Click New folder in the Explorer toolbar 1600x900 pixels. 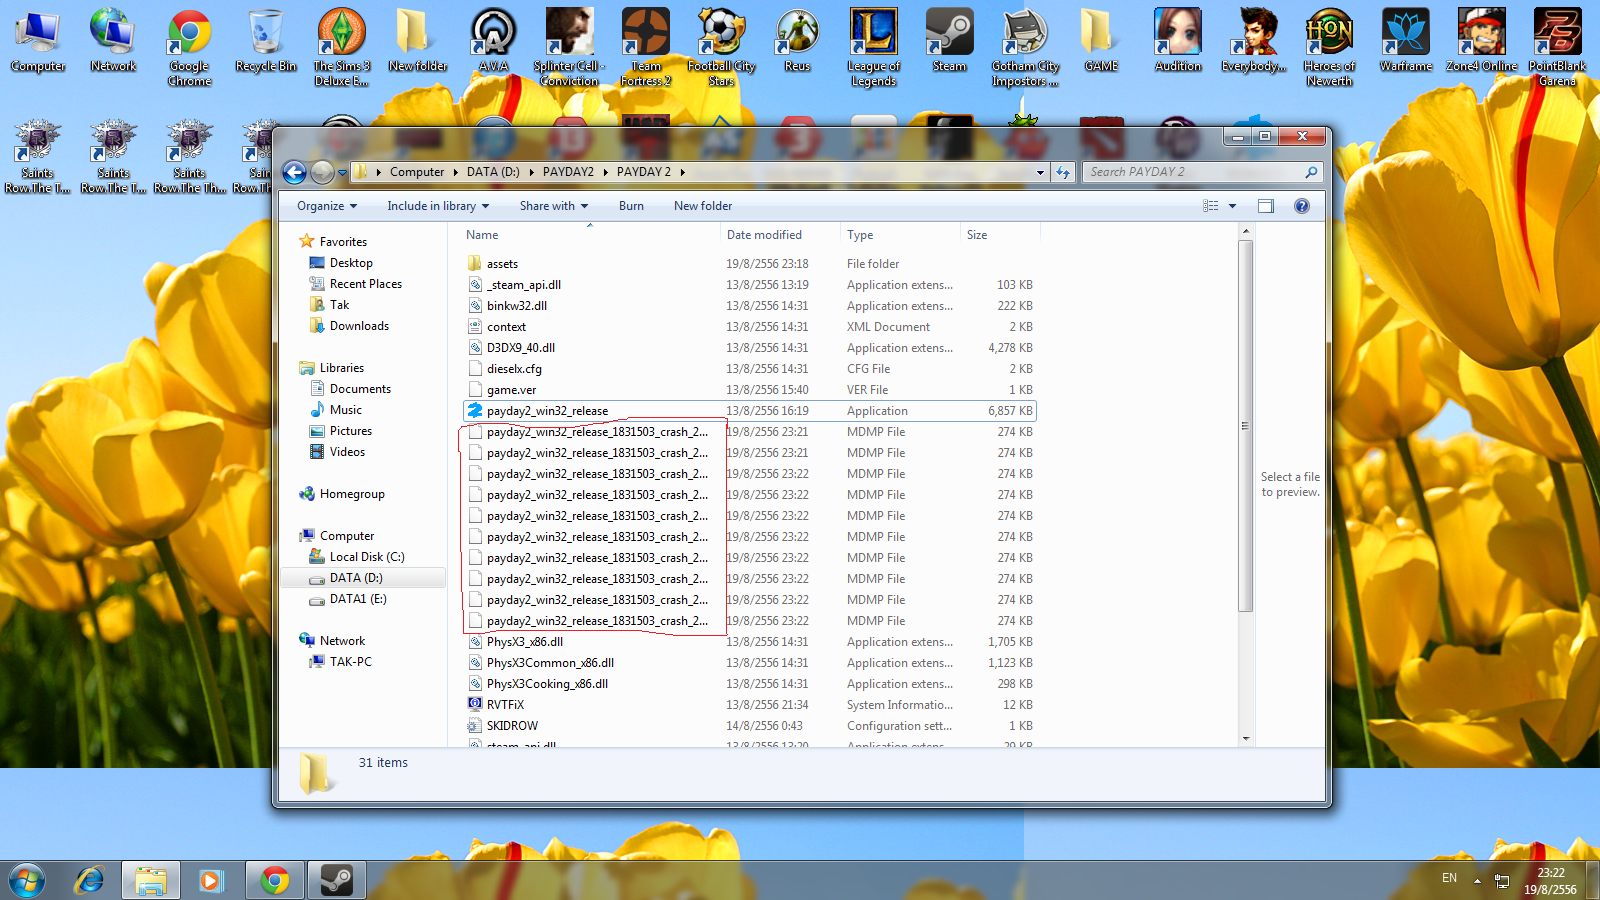pos(703,206)
